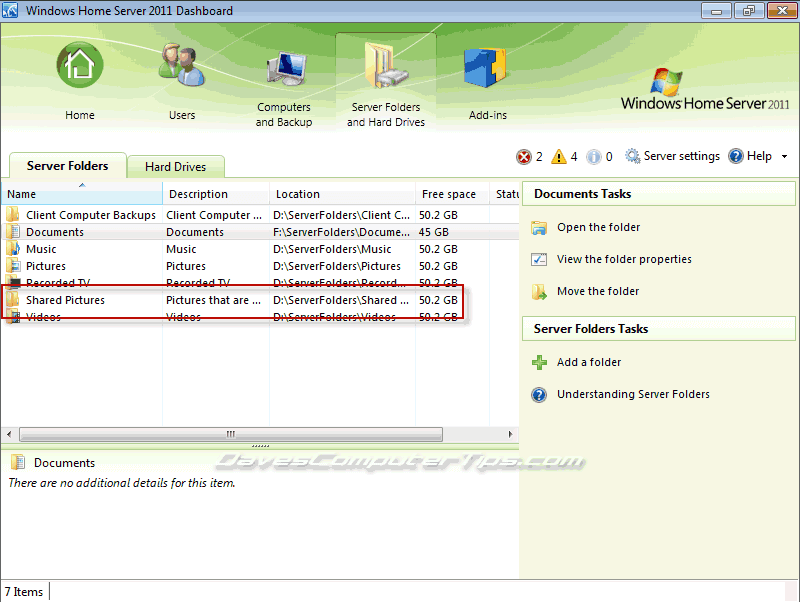Click the Open the folder link

598,227
